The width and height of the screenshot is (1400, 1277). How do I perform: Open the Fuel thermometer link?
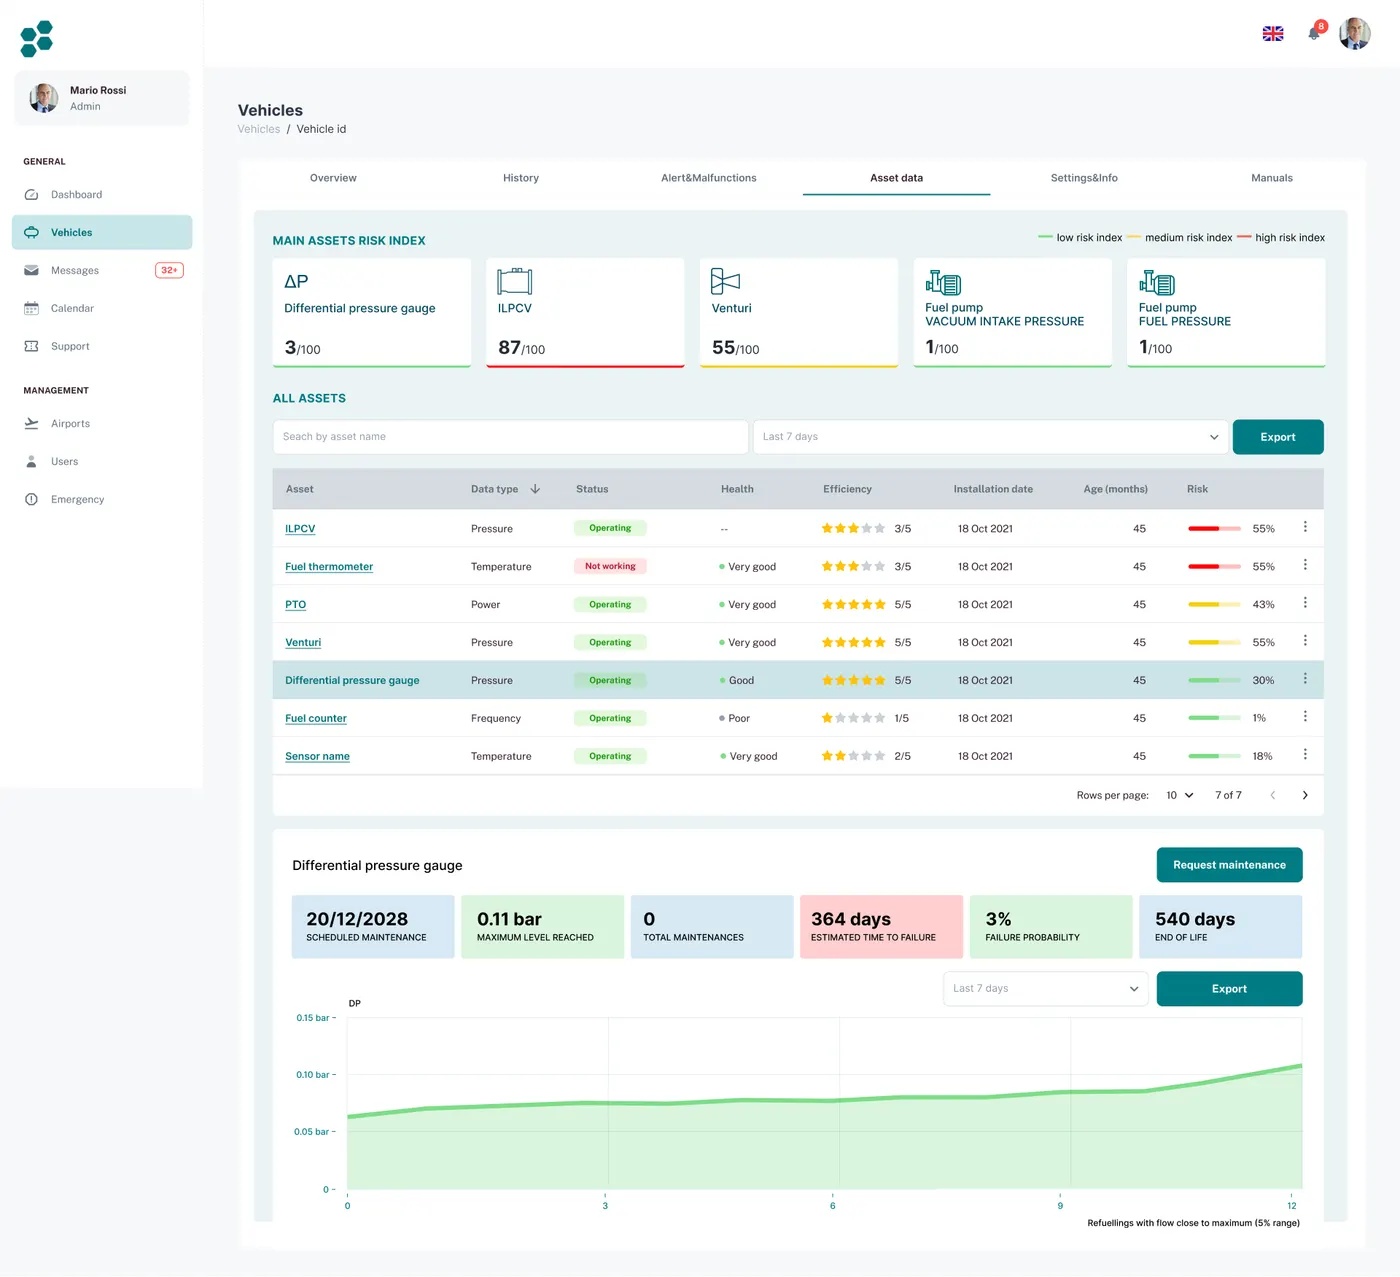pyautogui.click(x=329, y=567)
